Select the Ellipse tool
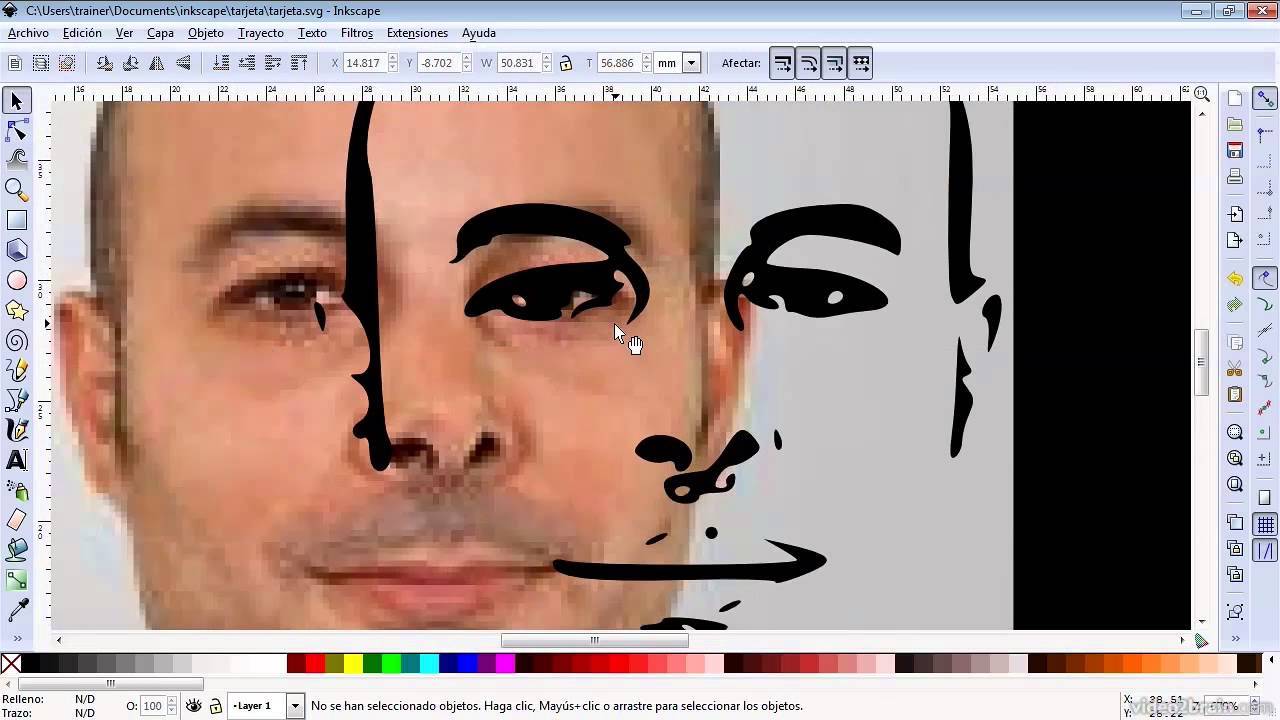This screenshot has width=1280, height=720. [x=16, y=280]
